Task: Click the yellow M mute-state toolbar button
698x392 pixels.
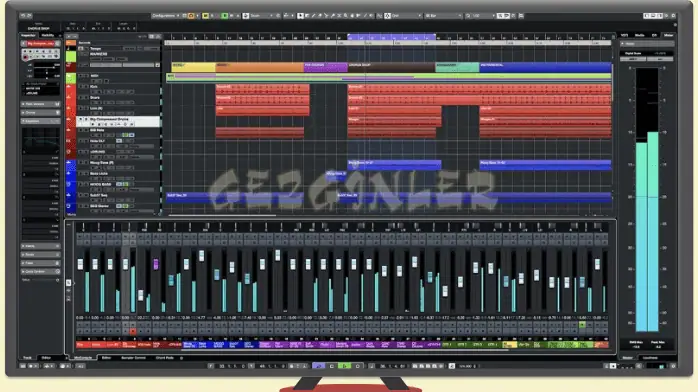Action: tap(205, 16)
